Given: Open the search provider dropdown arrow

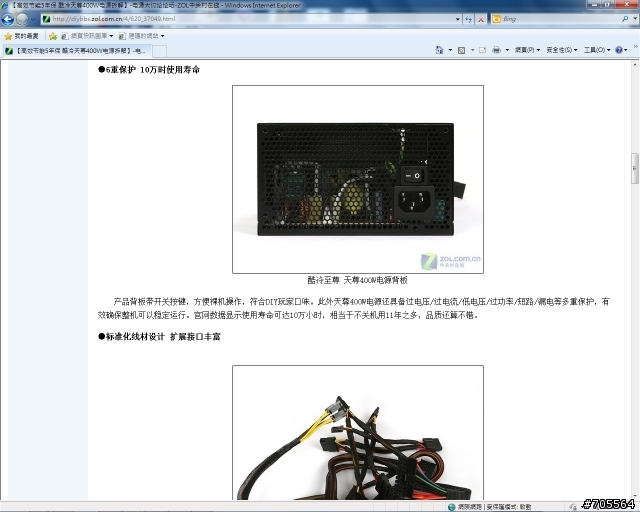Looking at the screenshot, I should click(635, 19).
